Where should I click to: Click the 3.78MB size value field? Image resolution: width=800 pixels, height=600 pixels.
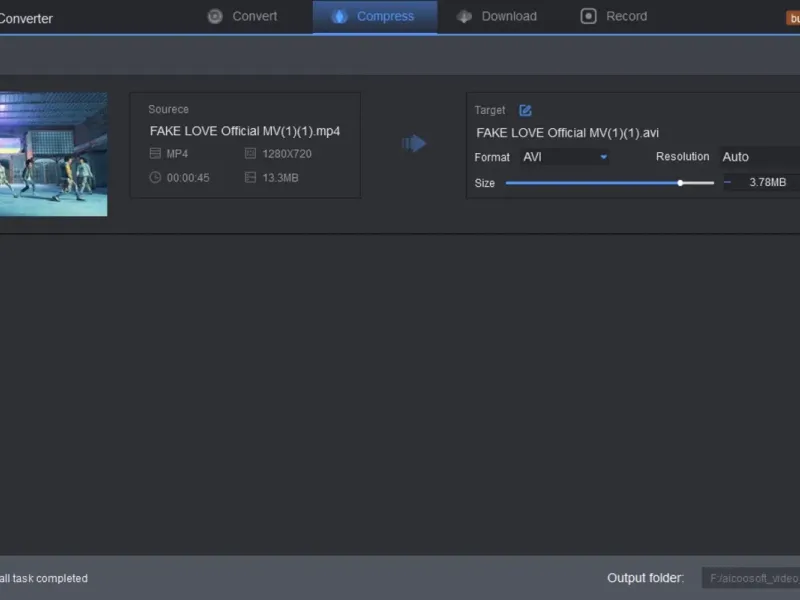tap(767, 182)
